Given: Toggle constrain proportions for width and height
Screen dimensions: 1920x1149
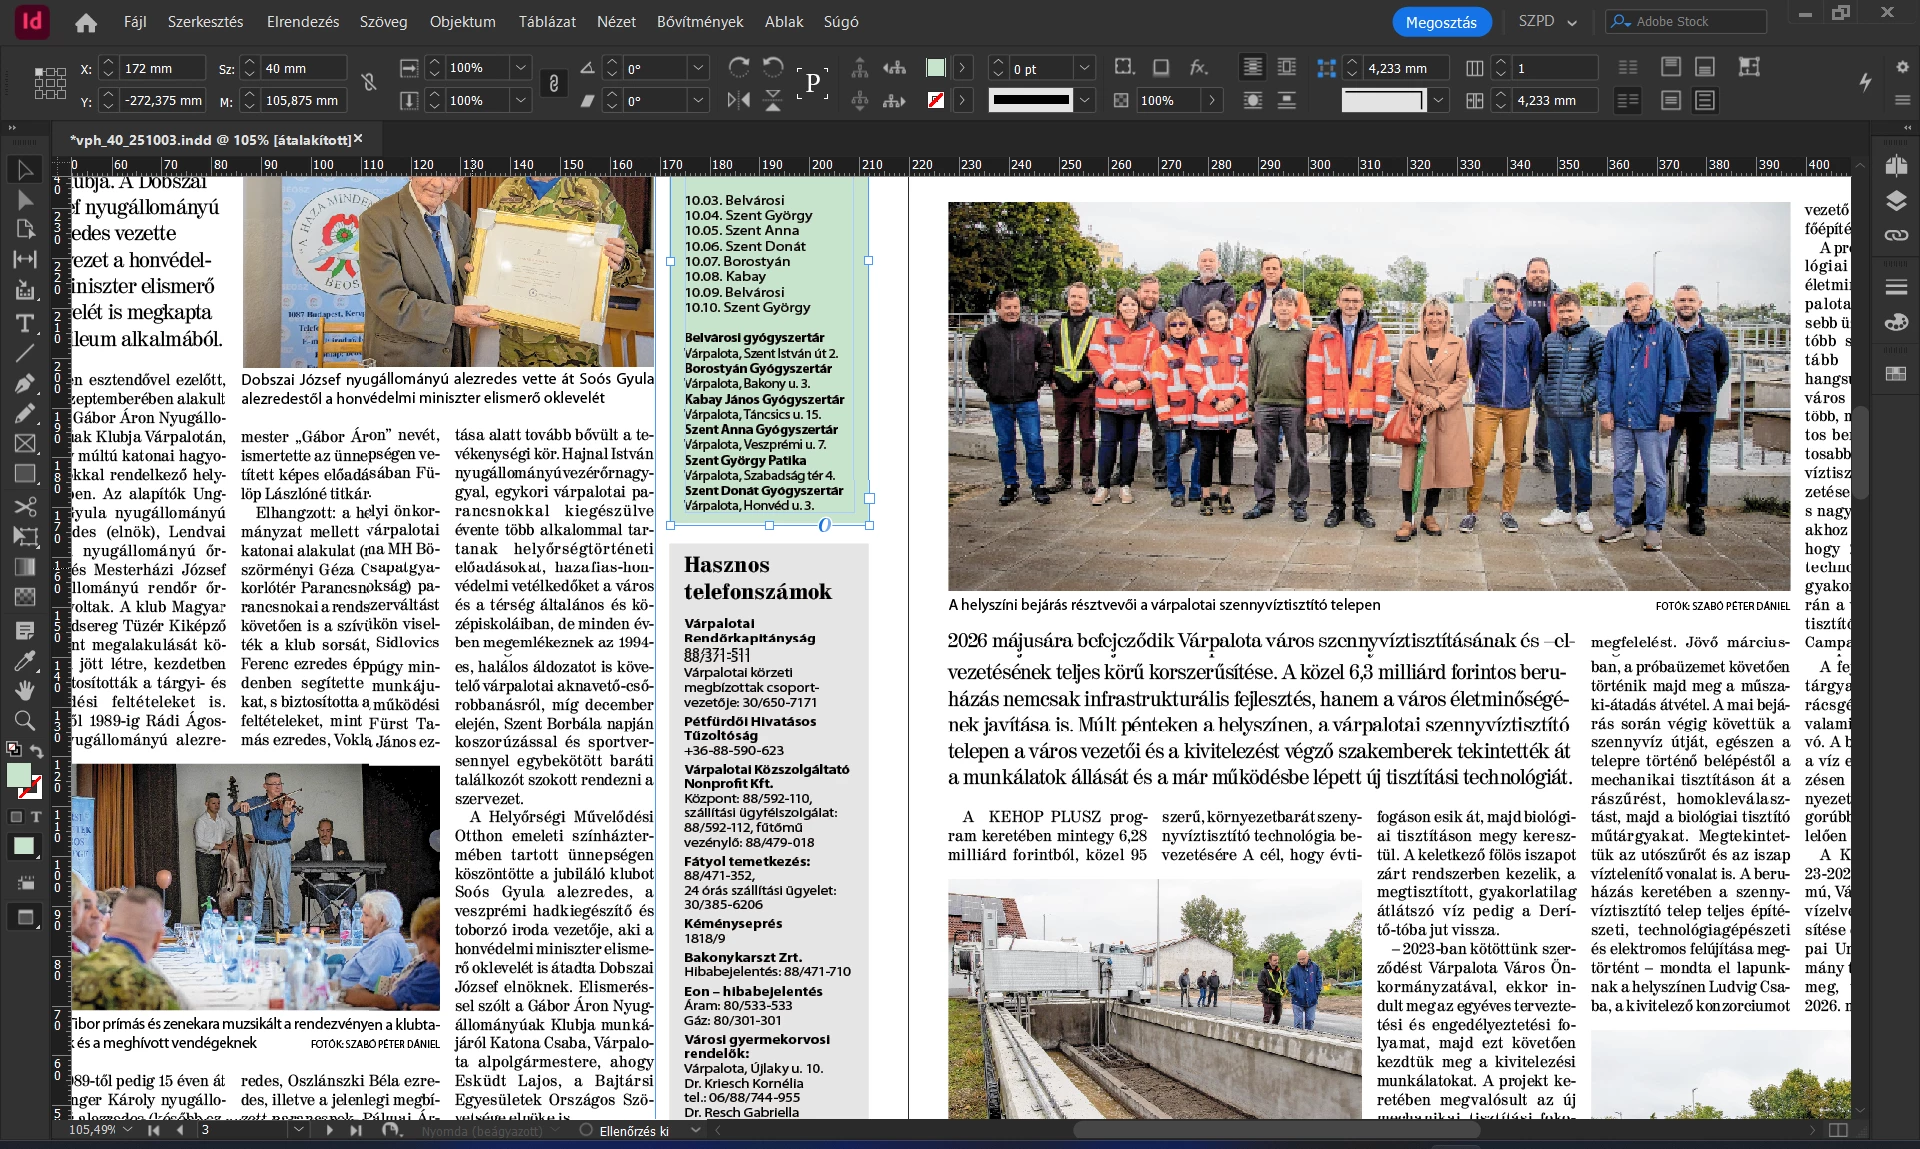Looking at the screenshot, I should [x=369, y=83].
